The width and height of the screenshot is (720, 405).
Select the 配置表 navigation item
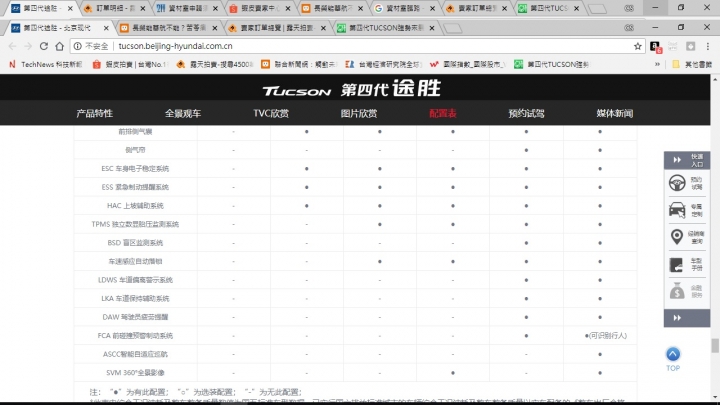coord(443,113)
